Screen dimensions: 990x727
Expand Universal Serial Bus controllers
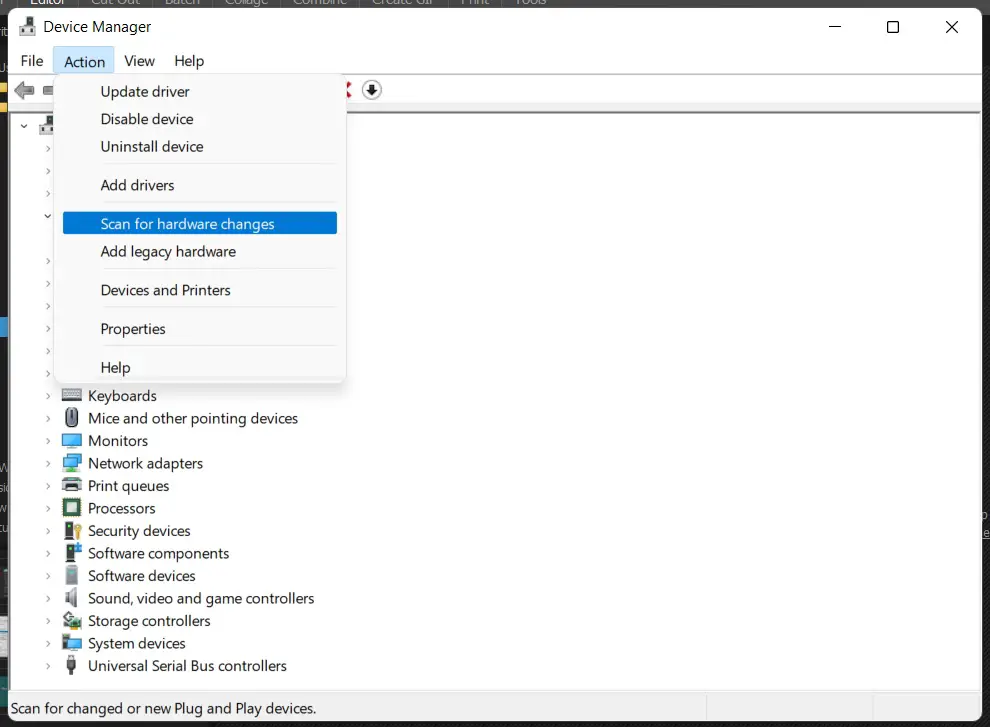tap(48, 666)
